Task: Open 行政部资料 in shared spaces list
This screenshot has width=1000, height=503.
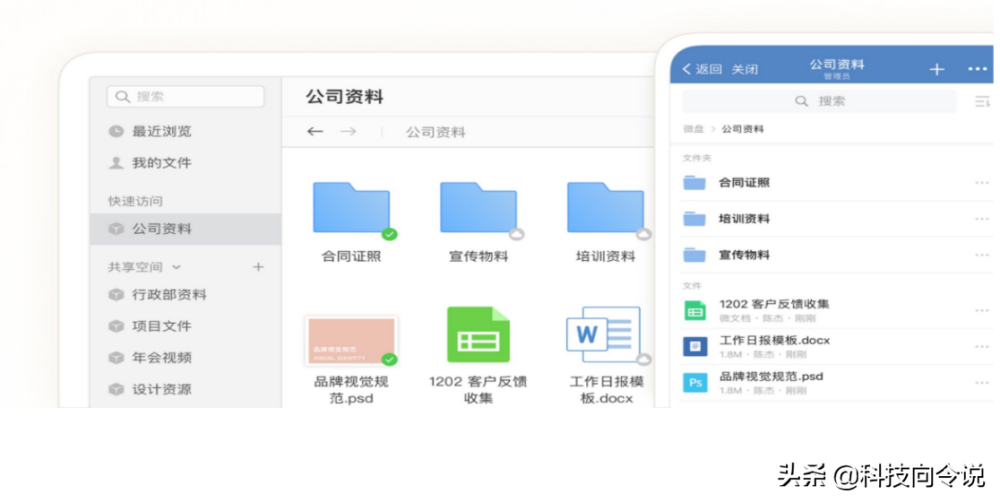Action: 169,295
